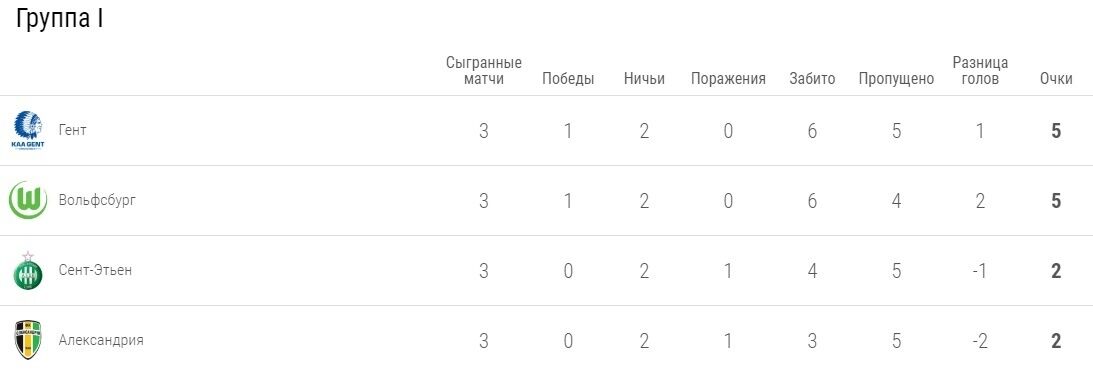The image size is (1093, 371).
Task: Click the Группа I heading
Action: tap(60, 19)
